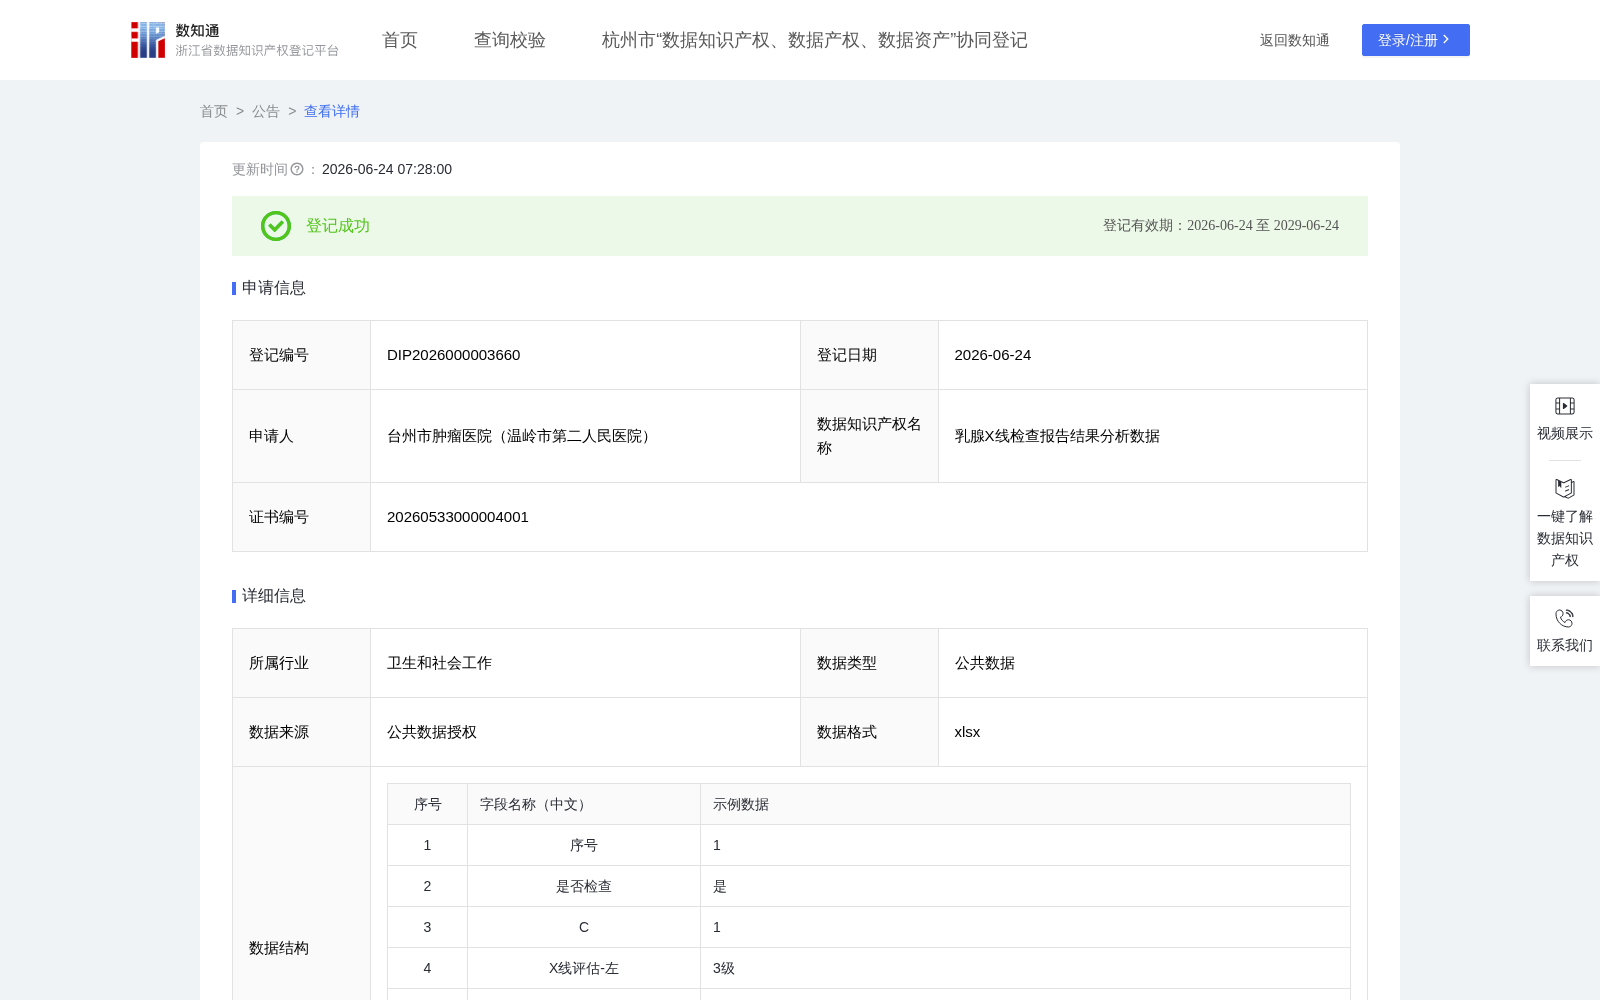Click the sample value 3级
Screen dimensions: 1600x1000
coord(724,968)
